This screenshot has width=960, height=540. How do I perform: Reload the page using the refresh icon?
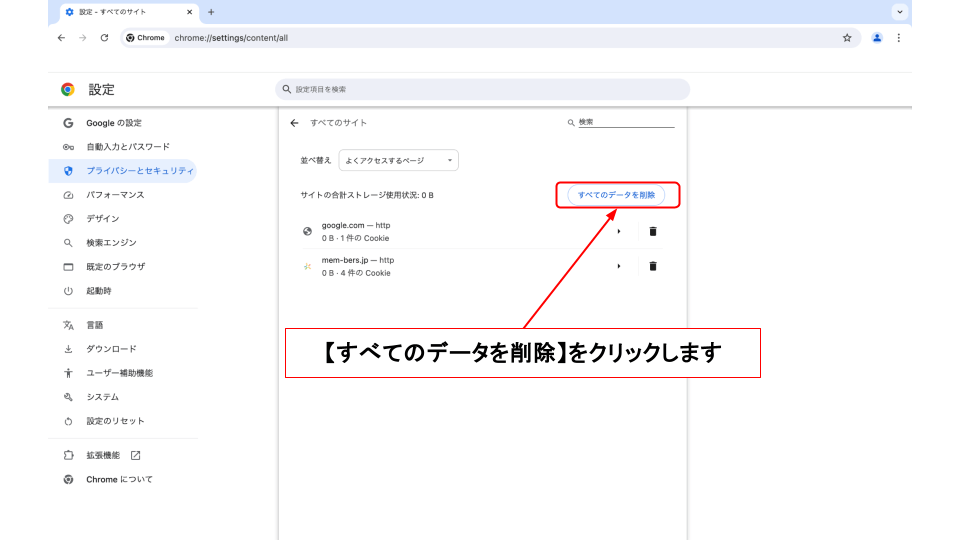(104, 38)
